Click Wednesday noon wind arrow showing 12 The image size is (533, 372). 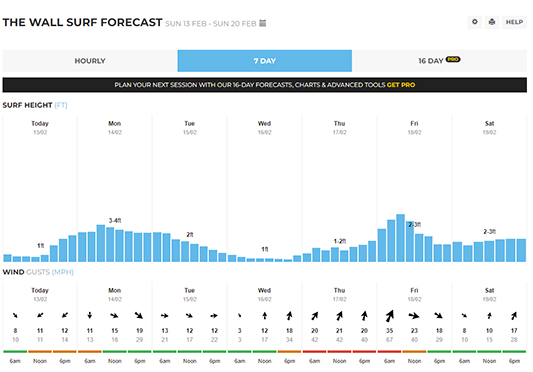(264, 316)
